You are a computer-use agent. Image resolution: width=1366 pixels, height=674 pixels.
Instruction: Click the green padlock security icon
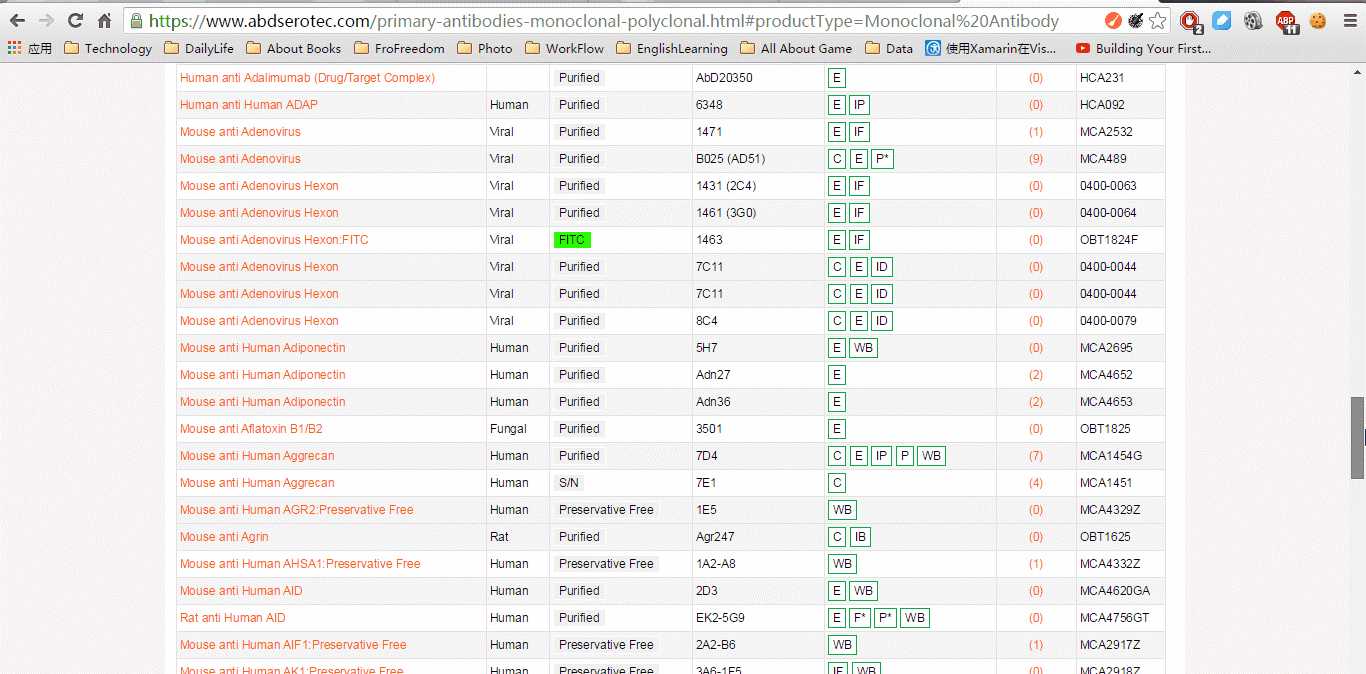click(137, 20)
